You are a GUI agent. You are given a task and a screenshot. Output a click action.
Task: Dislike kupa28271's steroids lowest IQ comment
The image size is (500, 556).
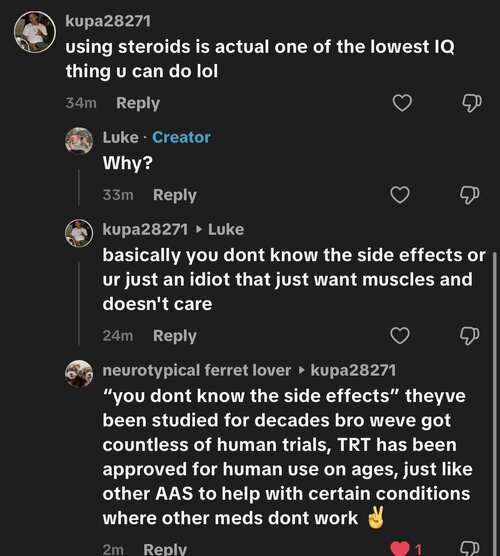[x=472, y=103]
